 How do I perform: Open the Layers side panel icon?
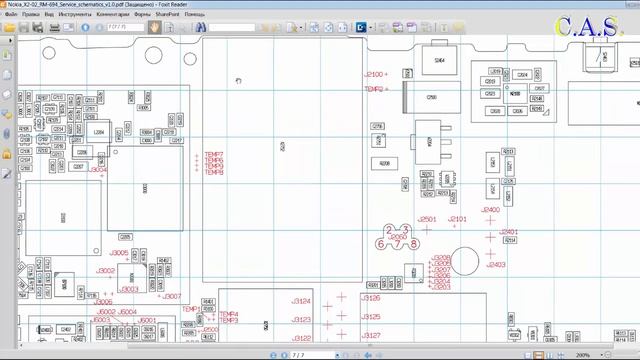(x=7, y=94)
